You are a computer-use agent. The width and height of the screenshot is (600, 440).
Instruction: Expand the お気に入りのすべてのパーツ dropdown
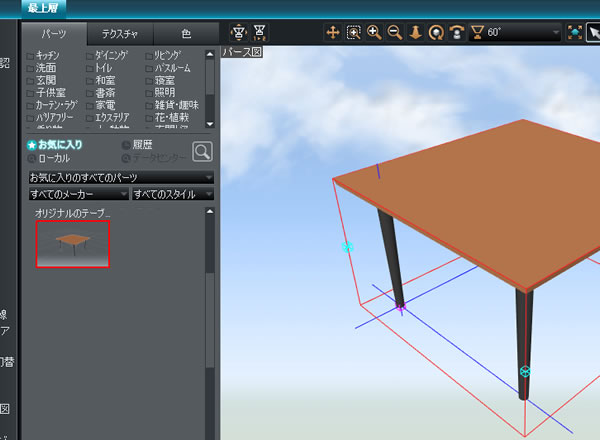(x=120, y=177)
